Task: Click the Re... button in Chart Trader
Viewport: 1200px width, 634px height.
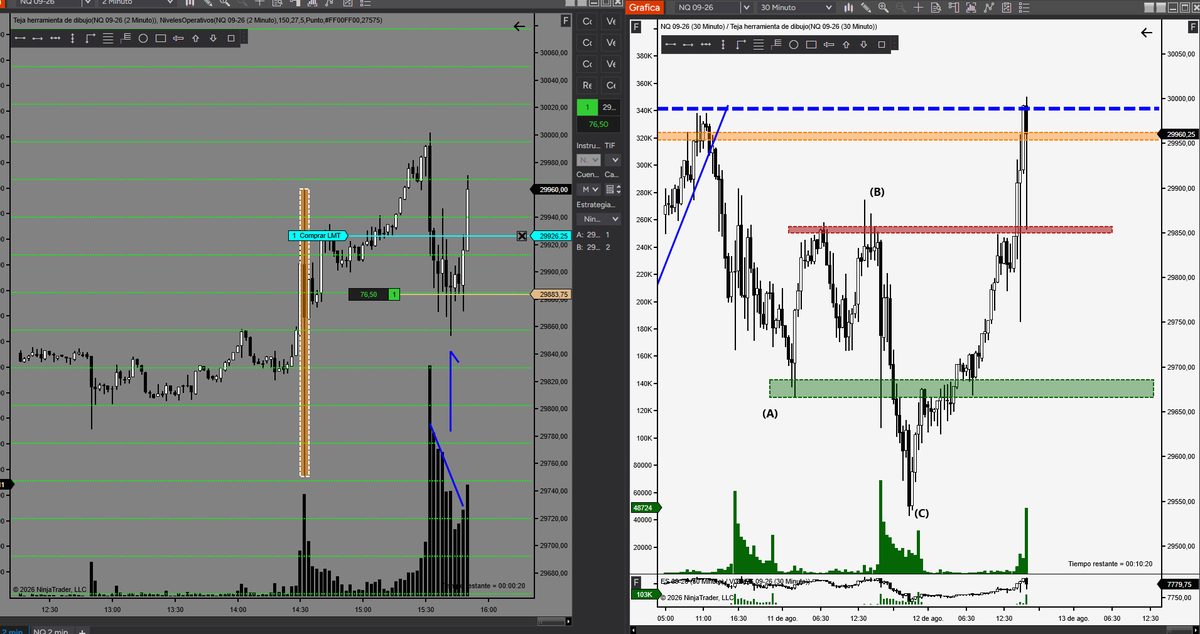Action: coord(587,86)
